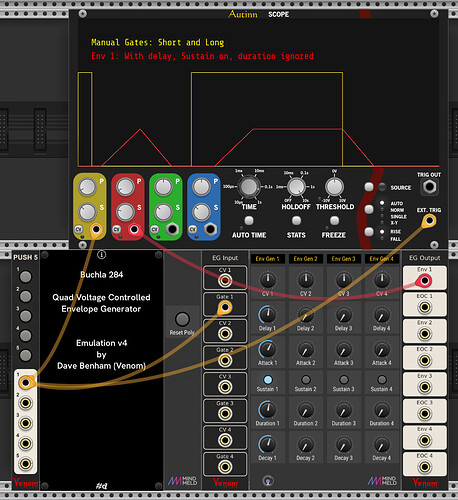This screenshot has height=500, width=458.
Task: Click the Reset Poly button
Action: coord(182,319)
